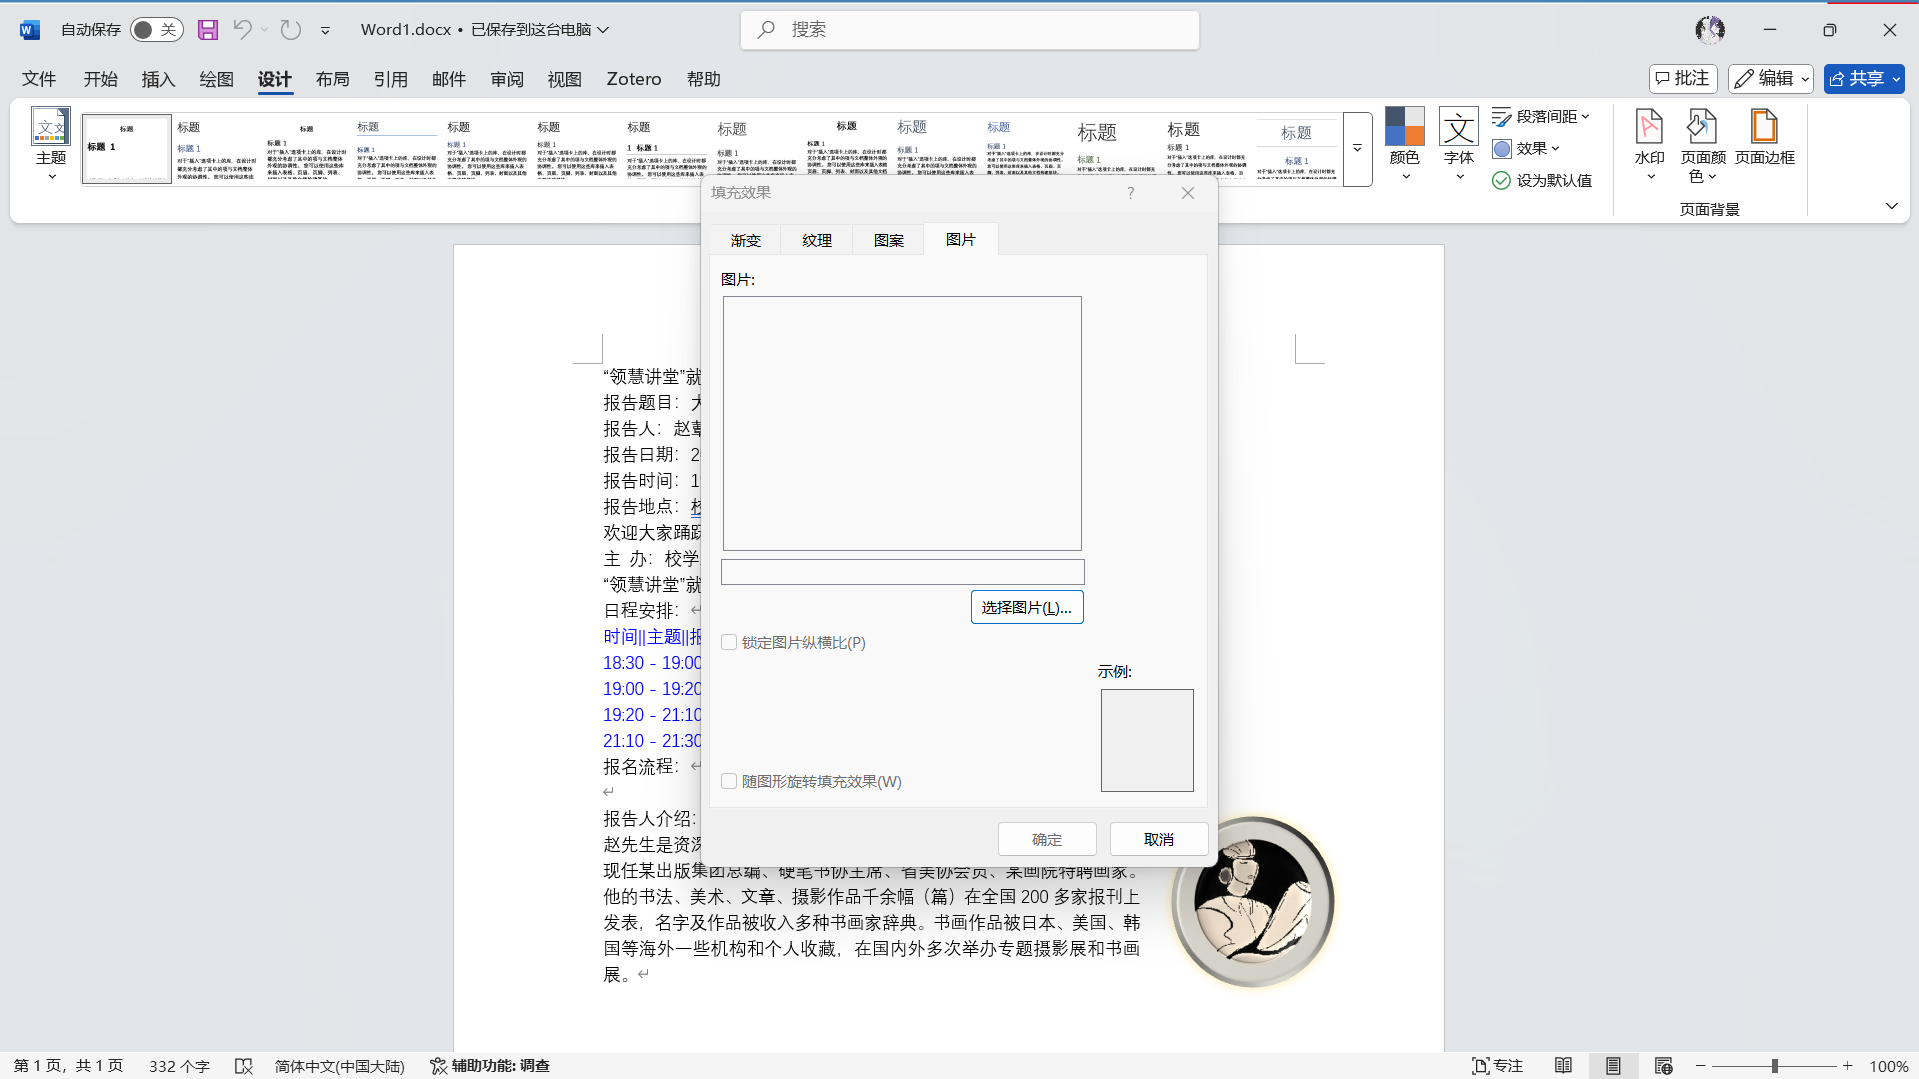
Task: Open the 文件 File menu
Action: 39,79
